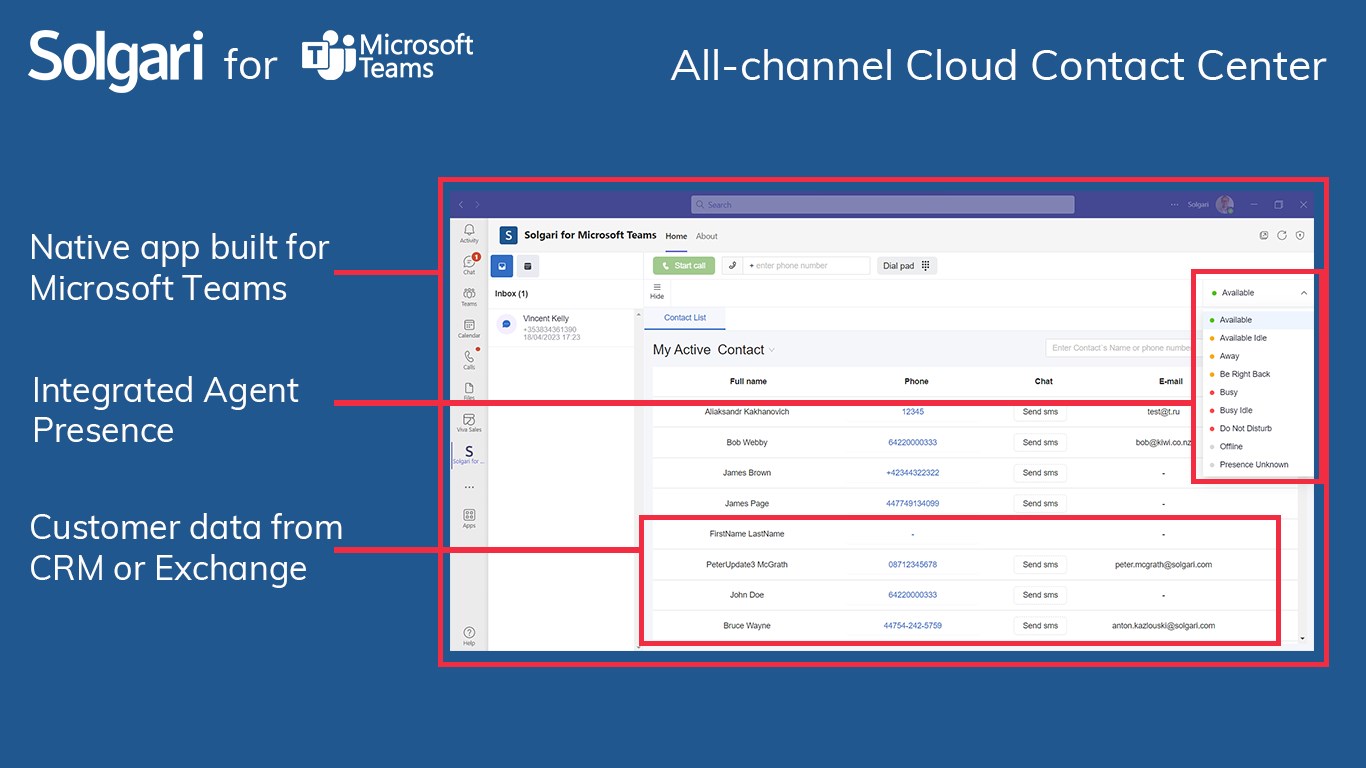Click the enter phone number field

807,266
